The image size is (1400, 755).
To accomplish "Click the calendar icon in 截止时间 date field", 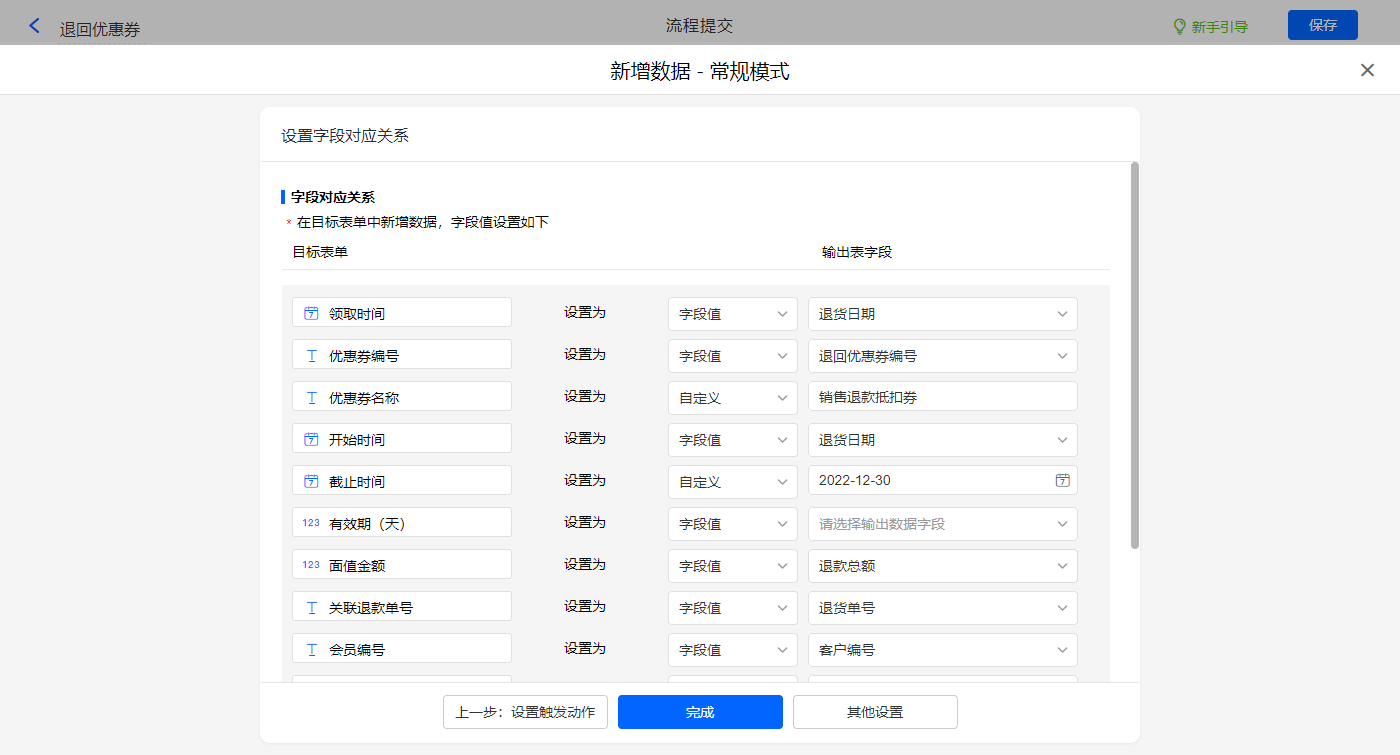I will (x=1062, y=481).
